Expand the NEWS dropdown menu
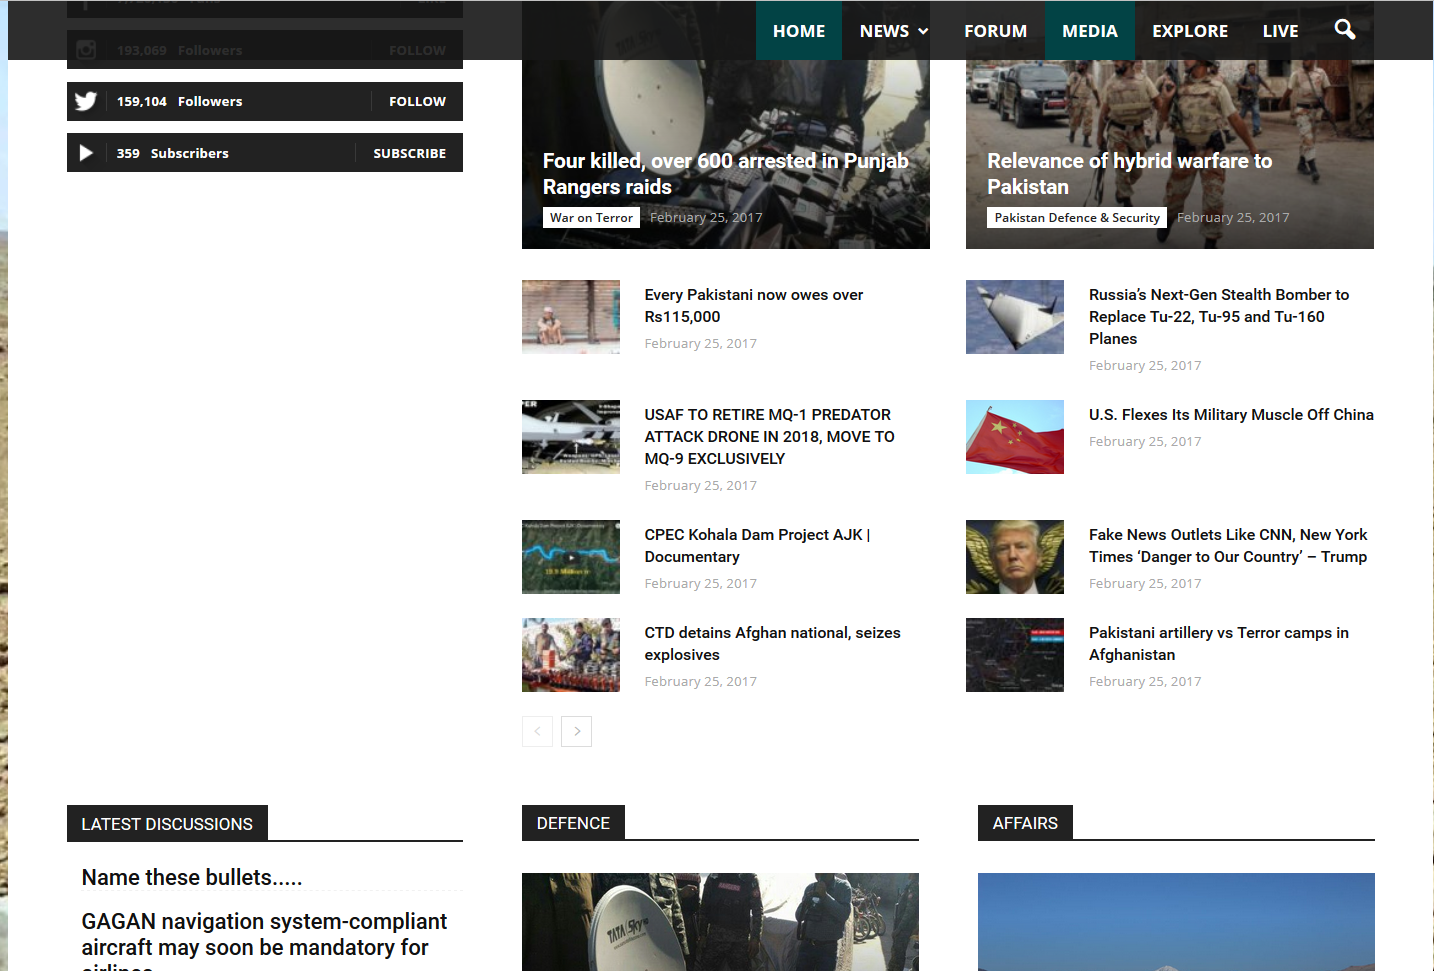1434x971 pixels. click(894, 31)
